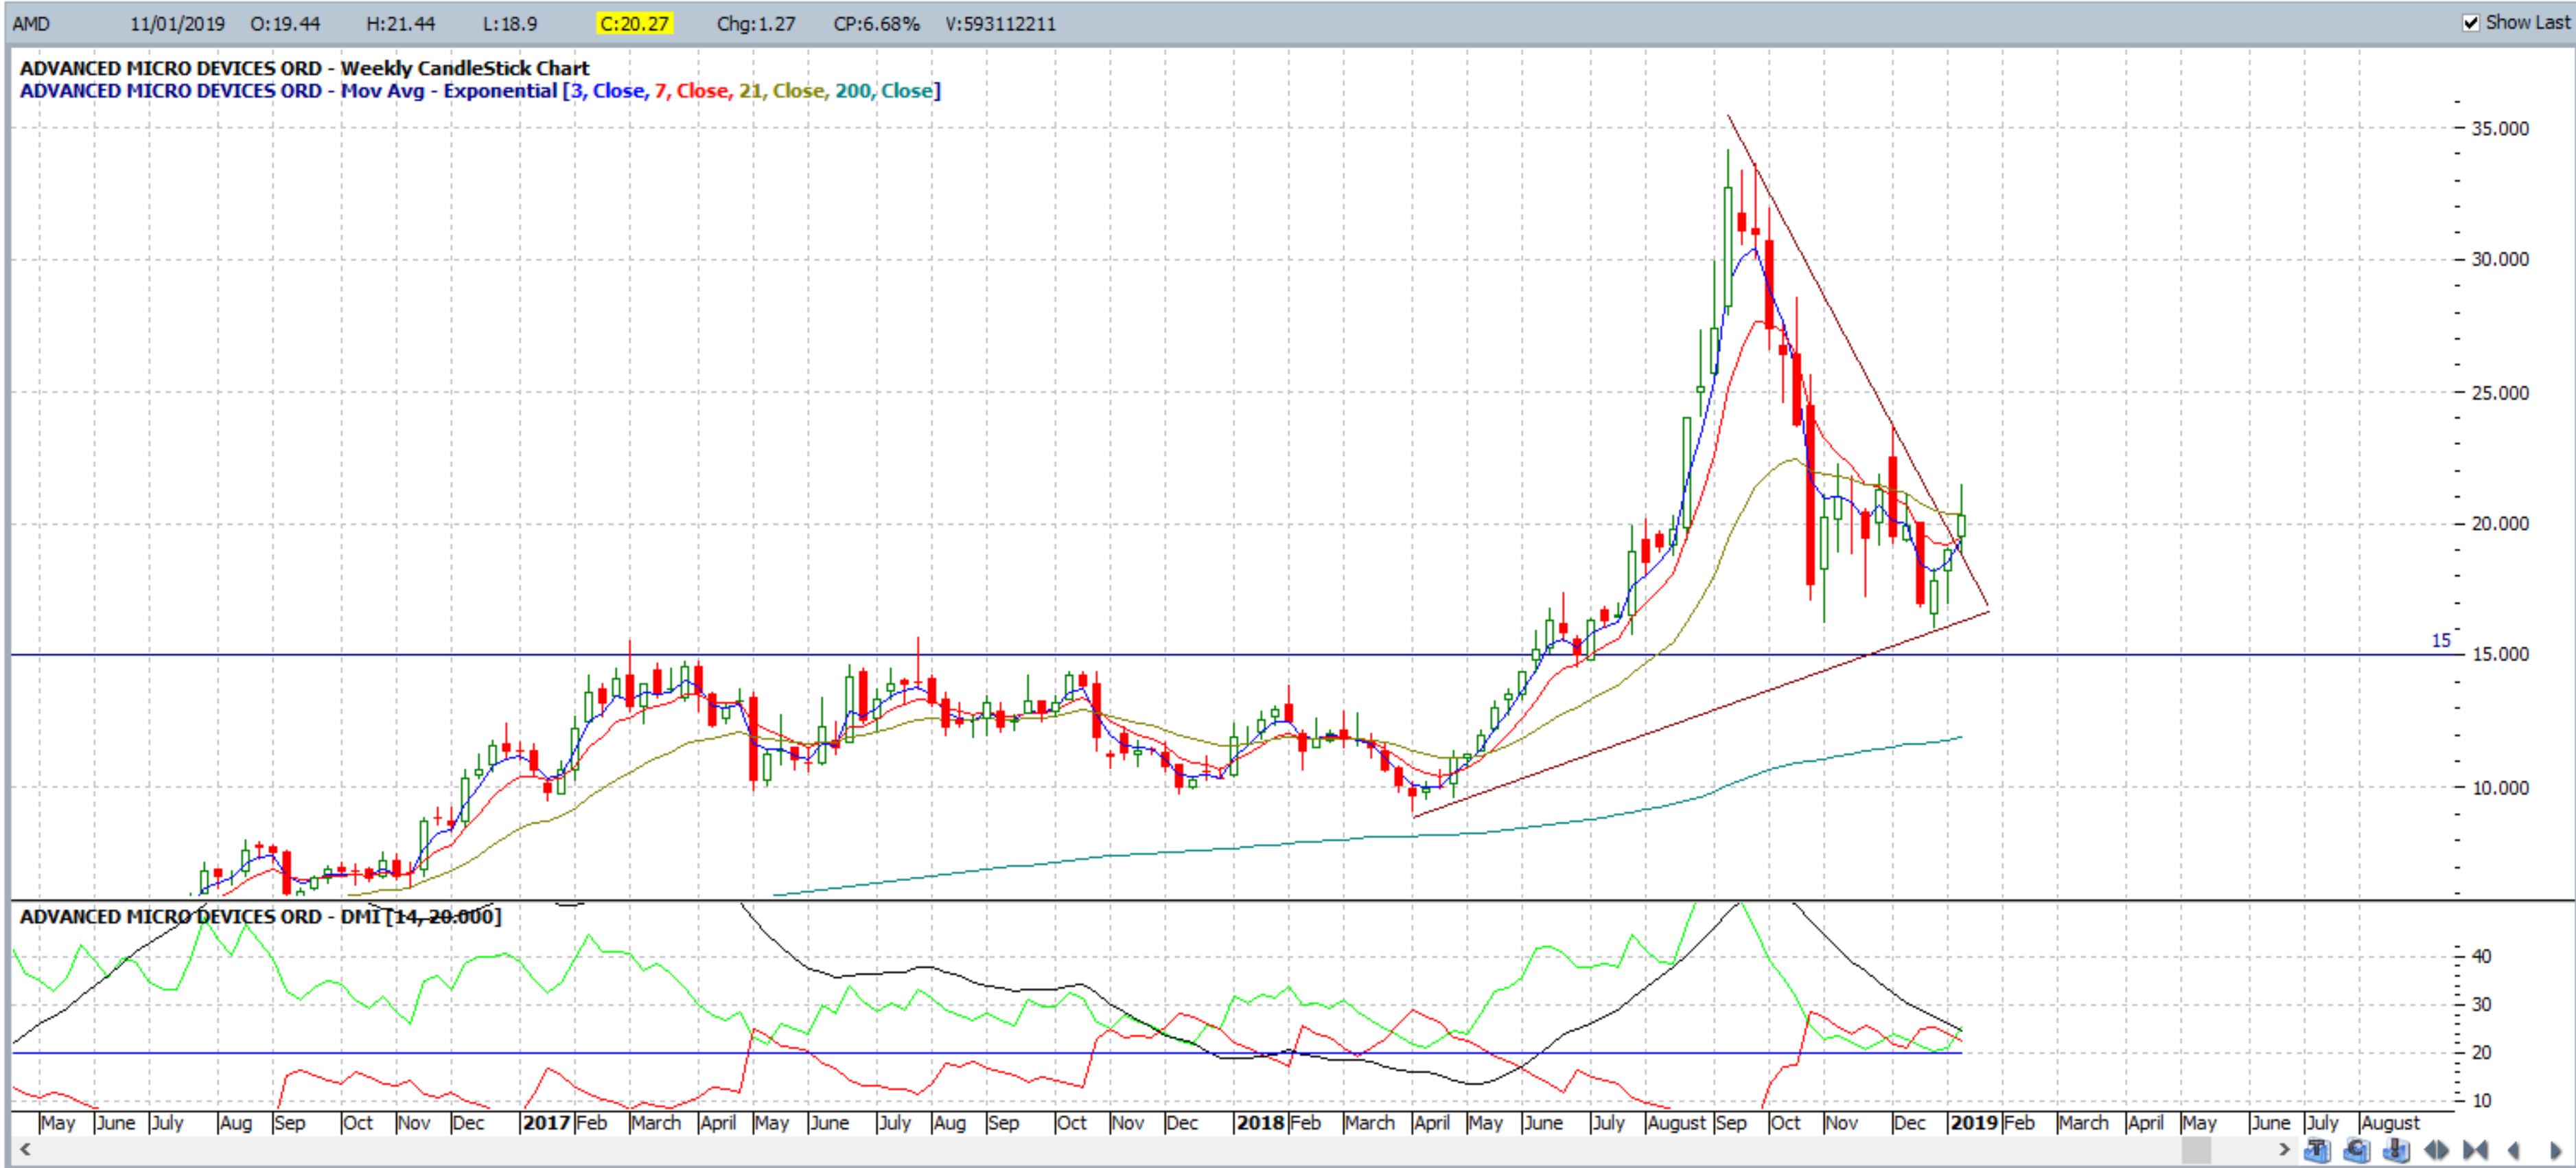Click the 35.000 price axis label
This screenshot has height=1168, width=2576.
(2500, 129)
